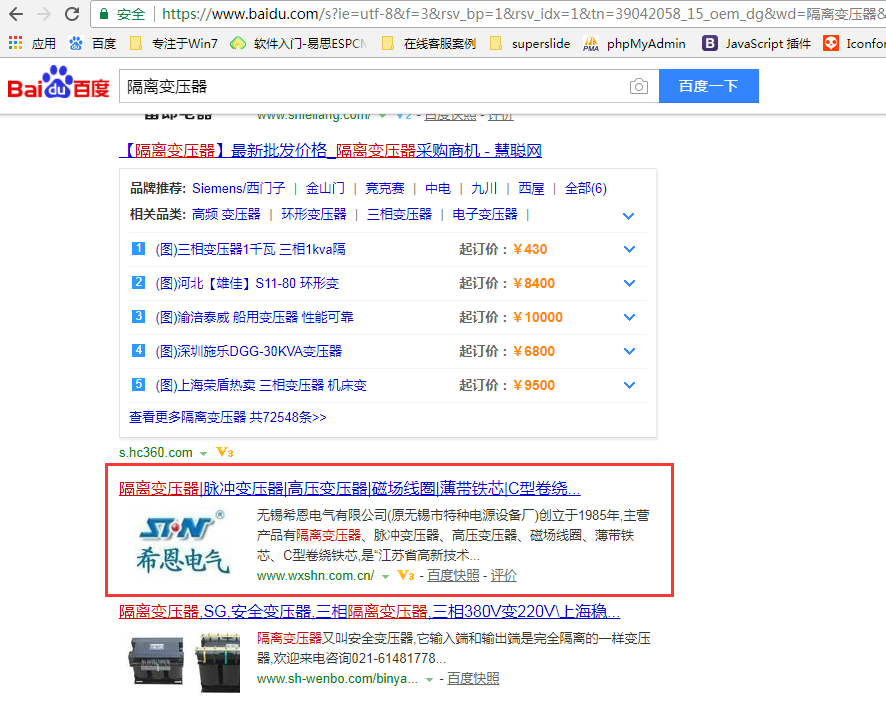Click the number 3 badge in product list
Viewport: 886px width, 724px height.
(x=138, y=316)
